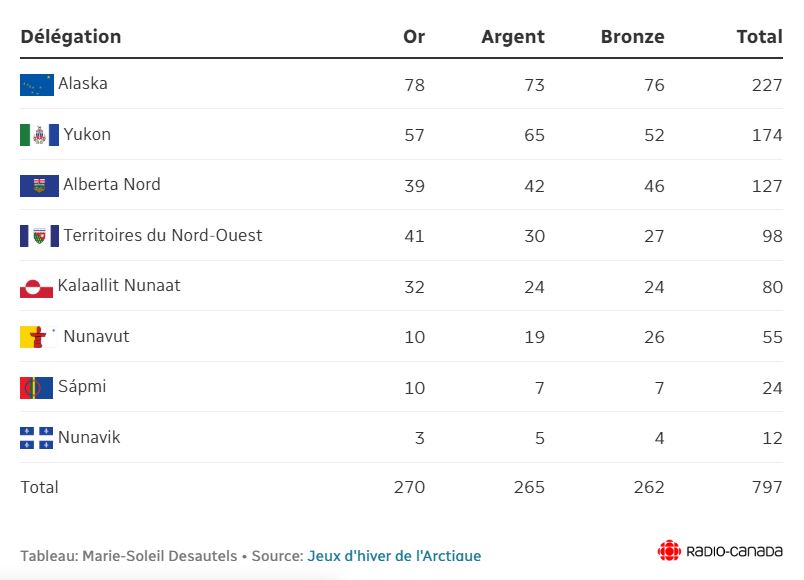Sort by the Argent column header

(x=513, y=37)
